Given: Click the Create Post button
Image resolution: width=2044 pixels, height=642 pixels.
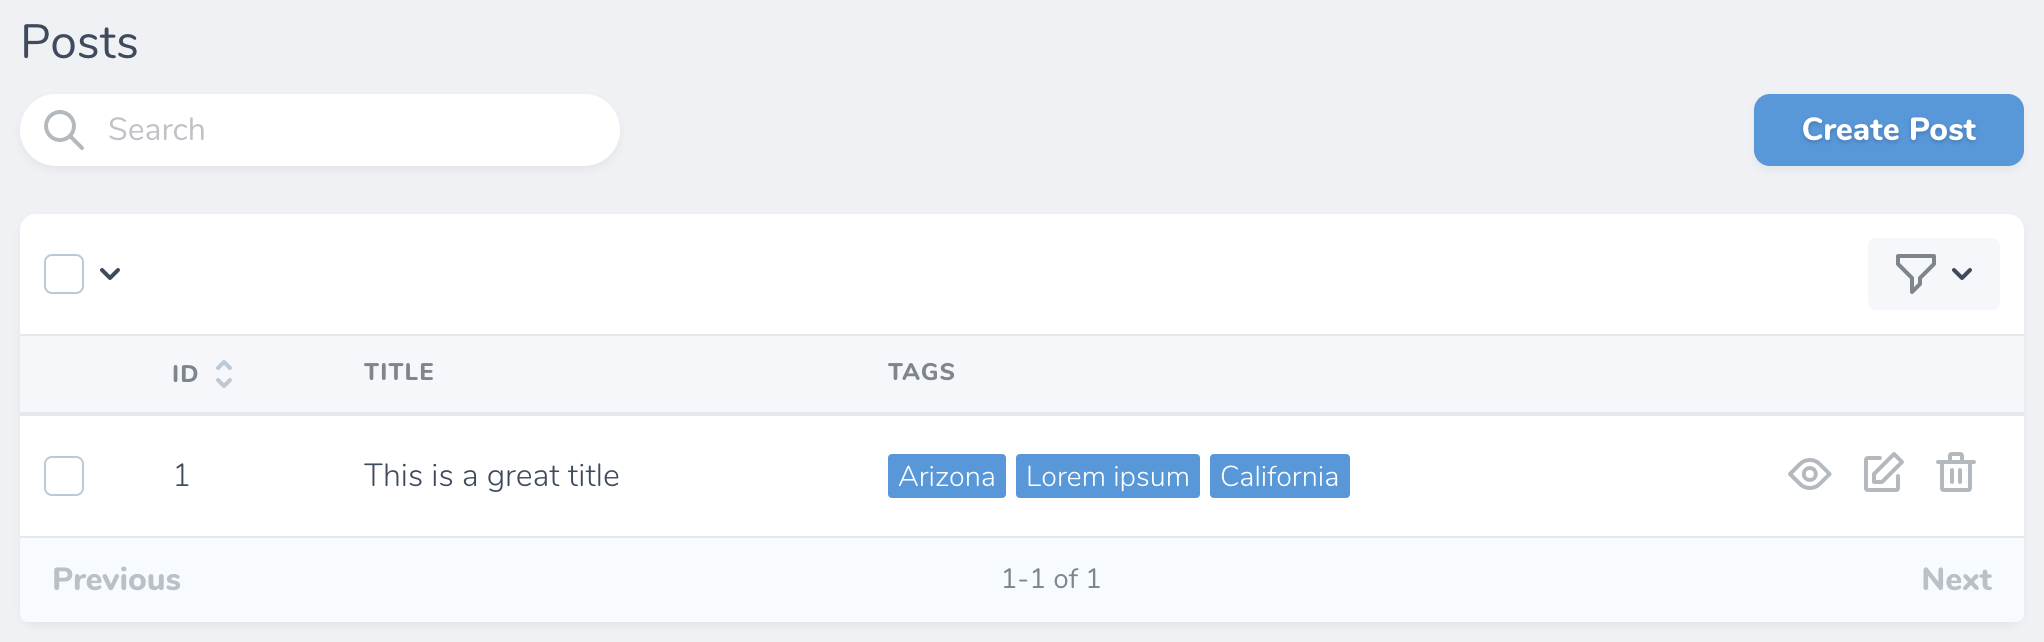Looking at the screenshot, I should coord(1887,129).
